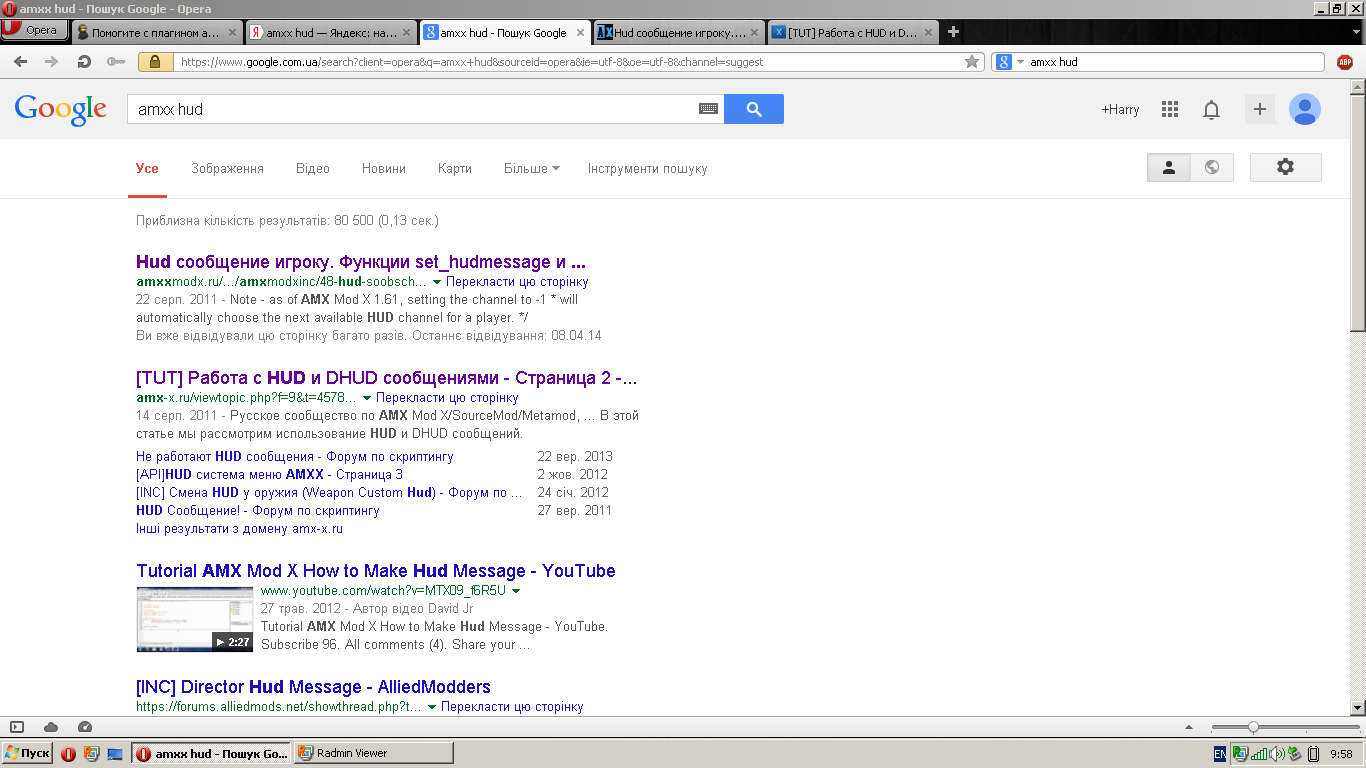
Task: Click the blue search magnifier button
Action: pos(754,109)
